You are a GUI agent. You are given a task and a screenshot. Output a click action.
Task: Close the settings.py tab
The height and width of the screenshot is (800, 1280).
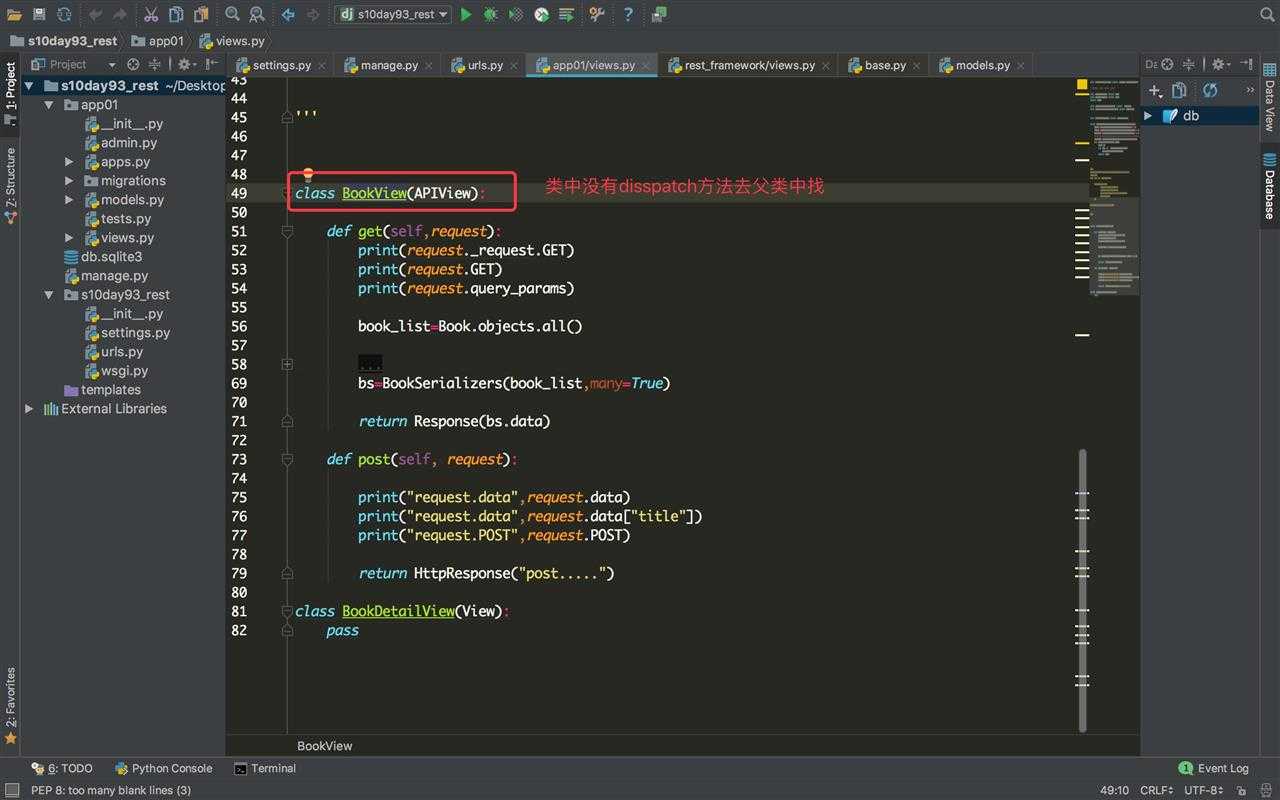point(322,66)
